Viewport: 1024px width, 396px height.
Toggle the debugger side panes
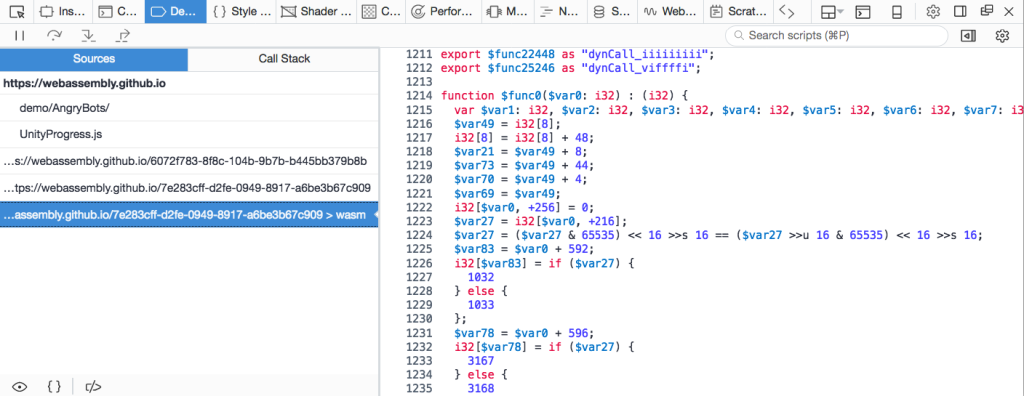(x=968, y=36)
